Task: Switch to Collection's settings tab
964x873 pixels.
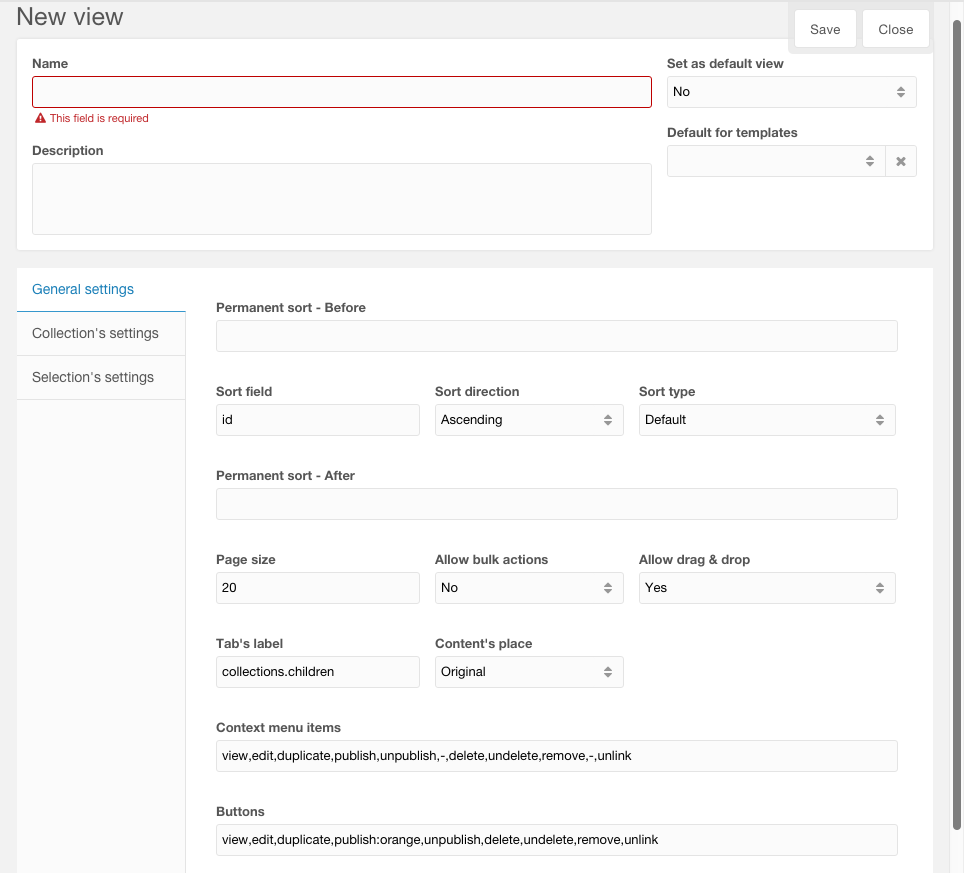Action: coord(95,333)
